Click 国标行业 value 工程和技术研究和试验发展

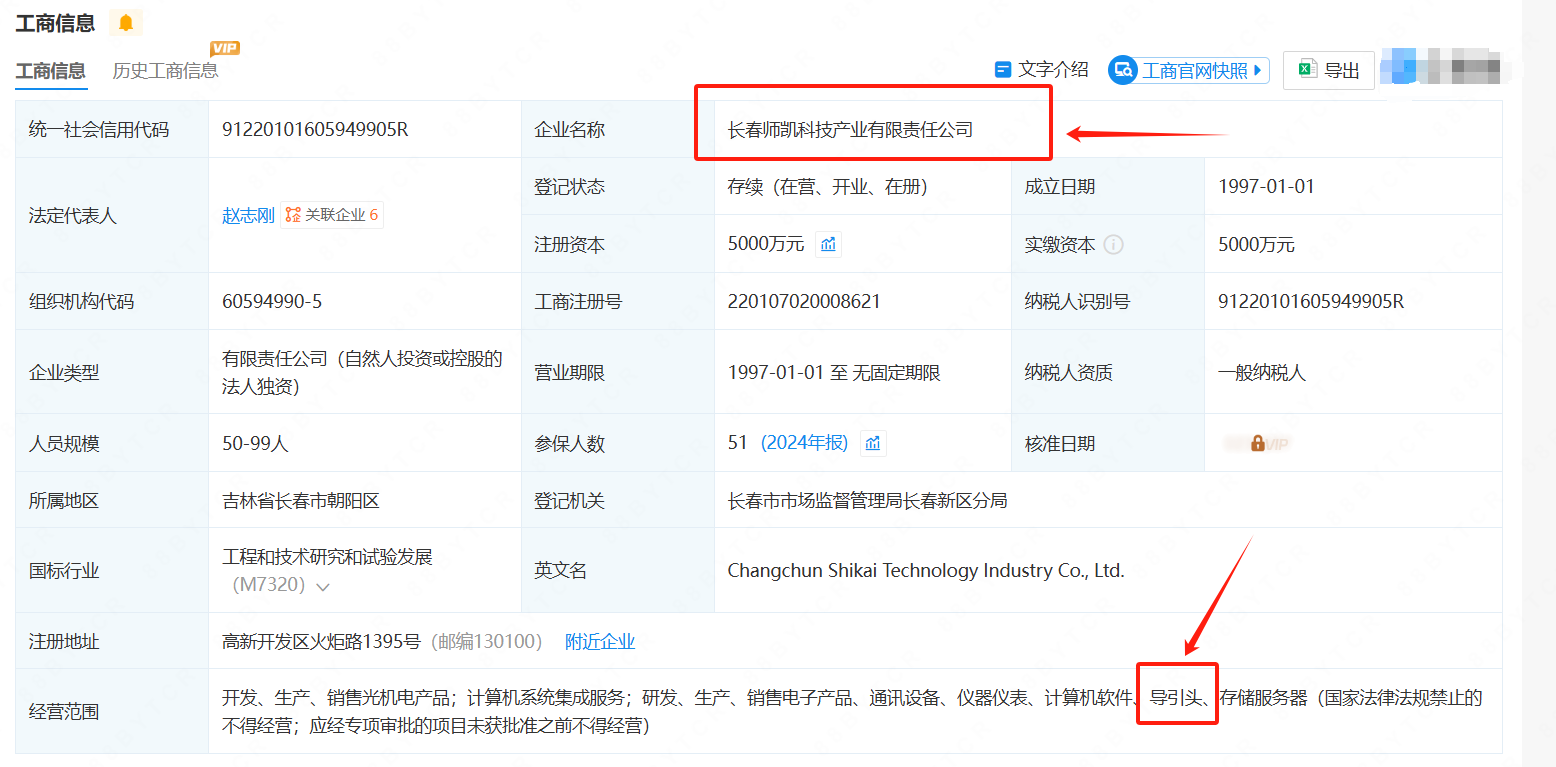click(x=327, y=557)
